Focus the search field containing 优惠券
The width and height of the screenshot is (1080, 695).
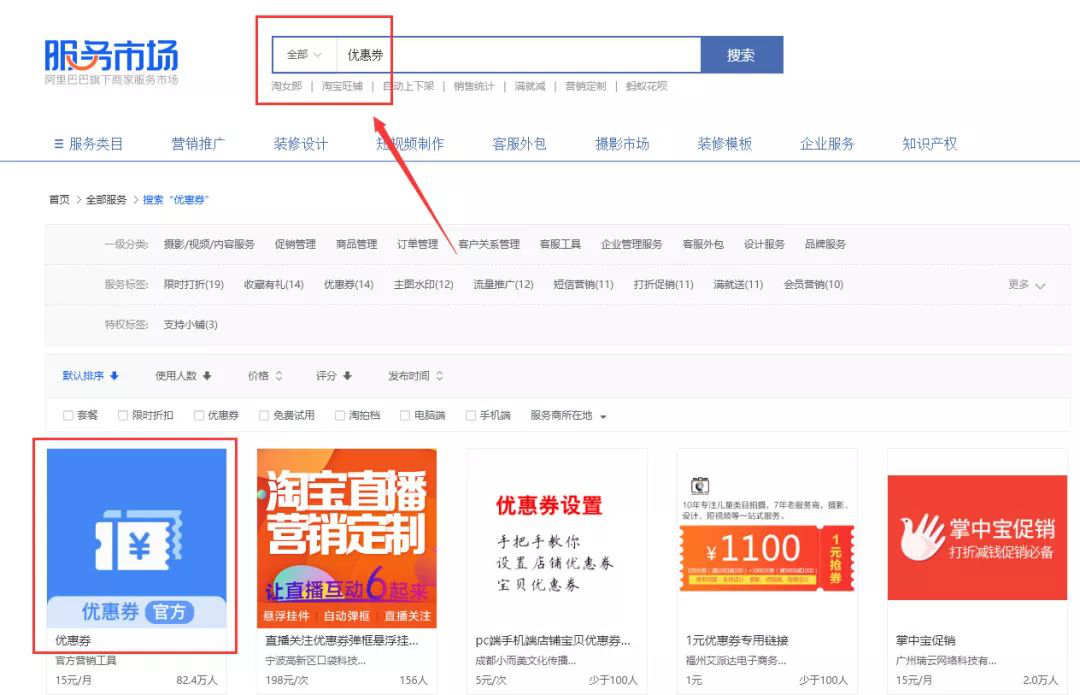coord(519,54)
